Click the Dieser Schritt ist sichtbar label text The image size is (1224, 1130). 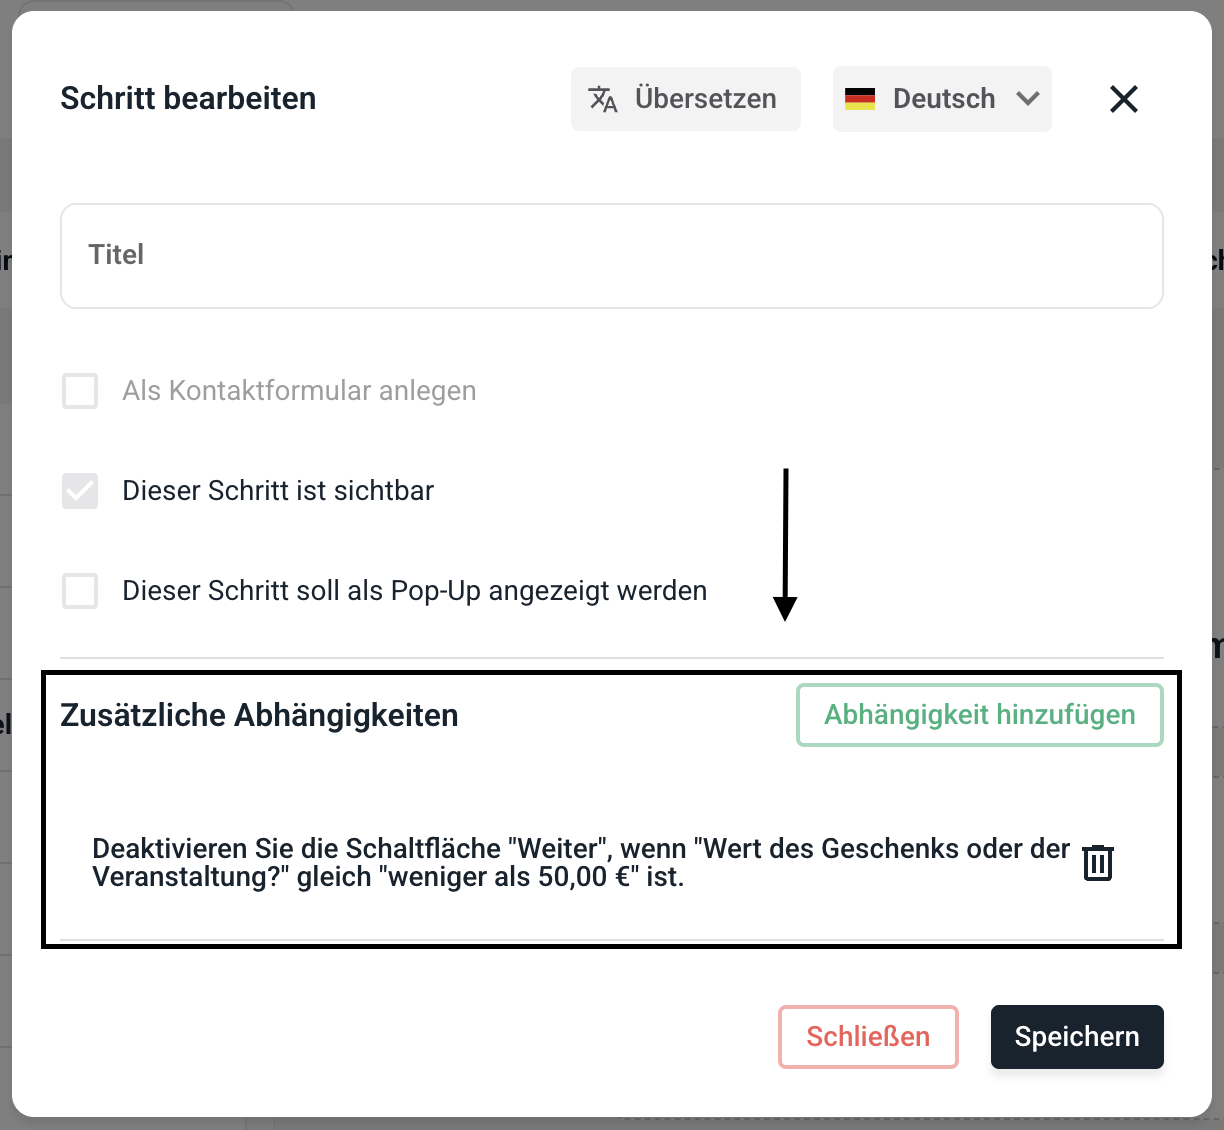[x=278, y=491]
